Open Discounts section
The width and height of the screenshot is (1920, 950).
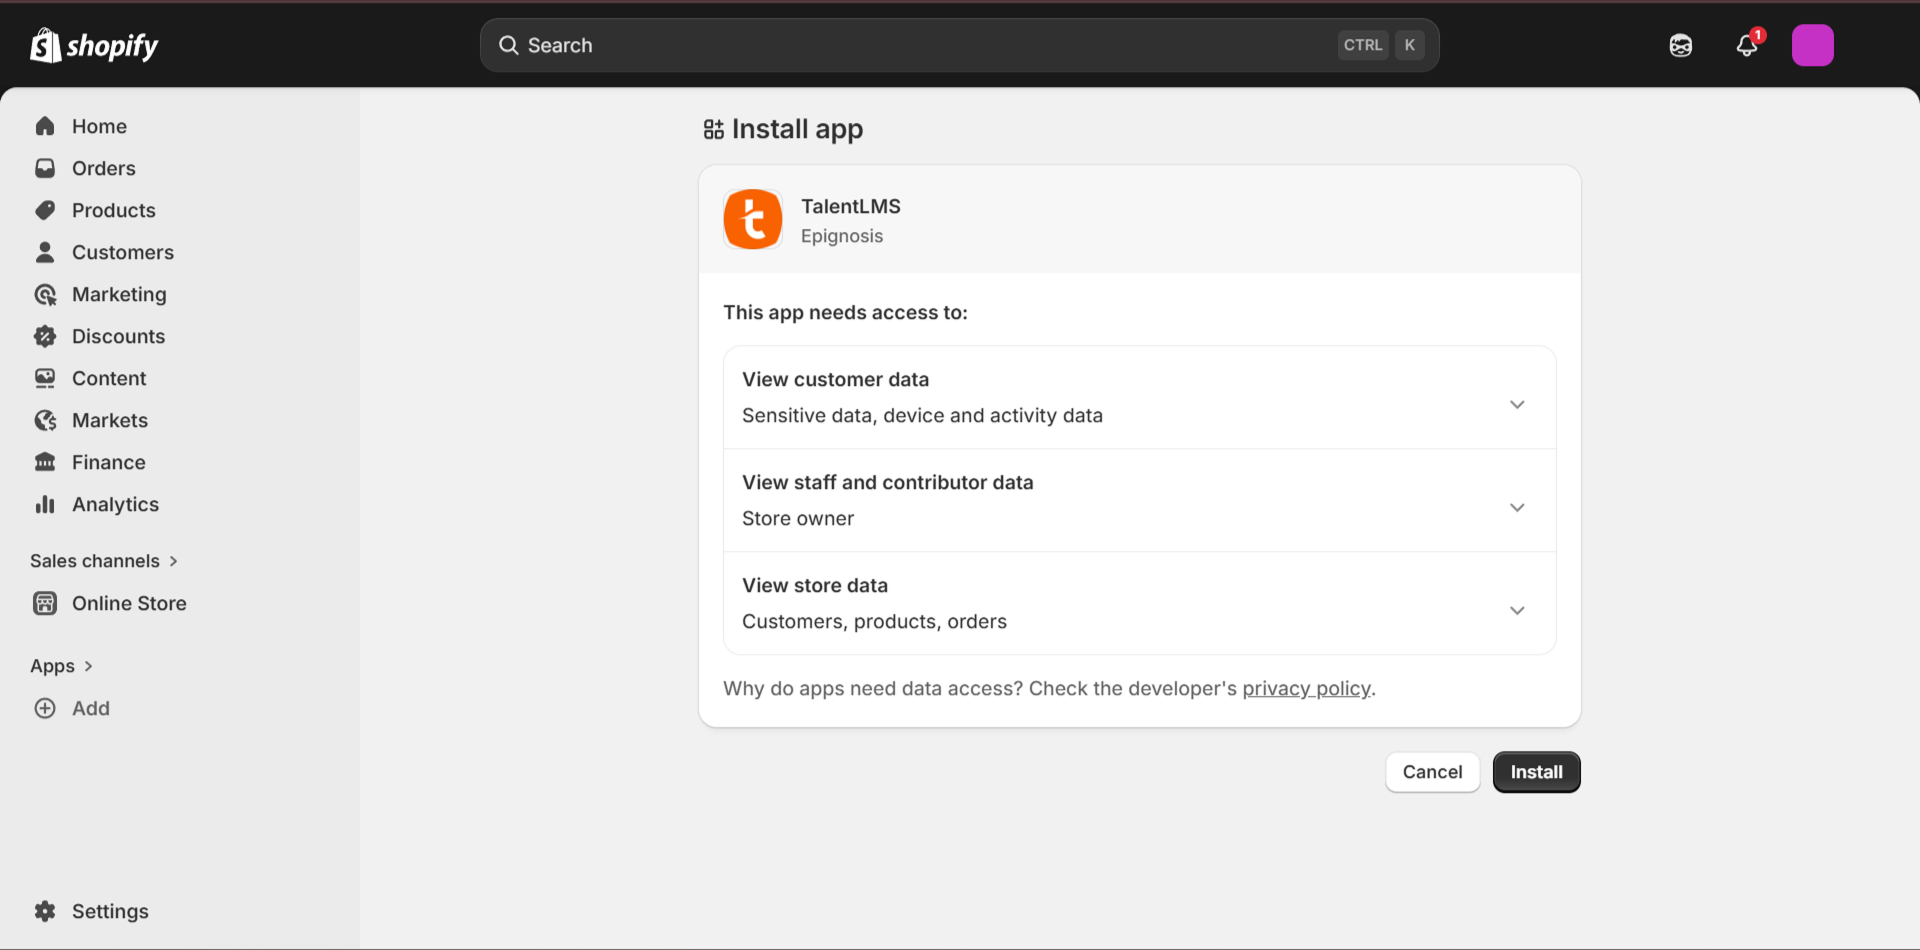[x=119, y=336]
